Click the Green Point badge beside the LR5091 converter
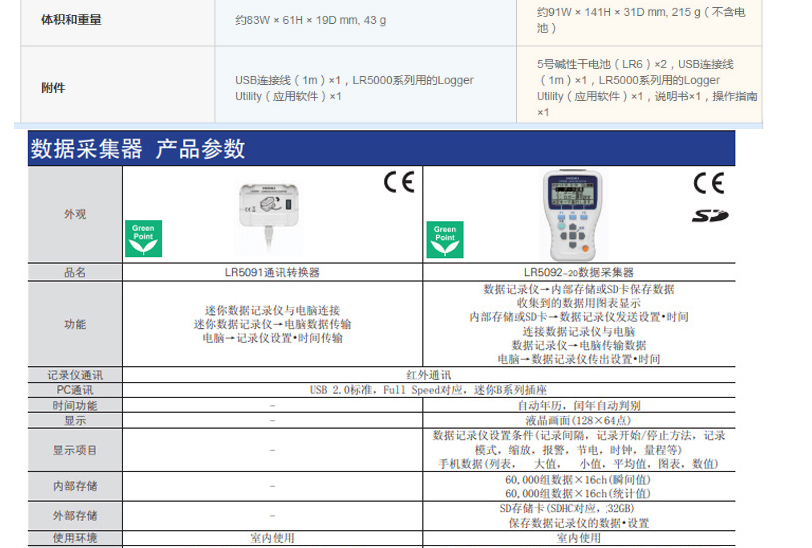The width and height of the screenshot is (812, 548). pos(142,238)
